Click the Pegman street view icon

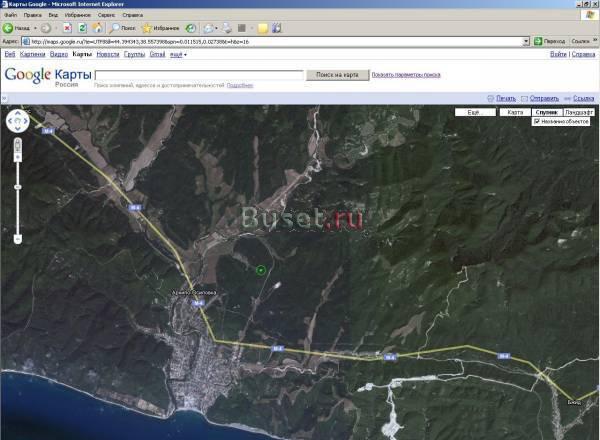tap(18, 145)
